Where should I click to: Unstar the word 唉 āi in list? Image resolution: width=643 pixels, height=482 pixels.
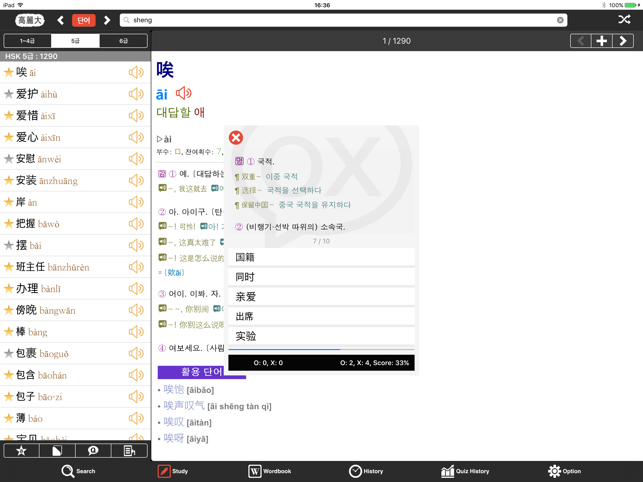(x=9, y=73)
